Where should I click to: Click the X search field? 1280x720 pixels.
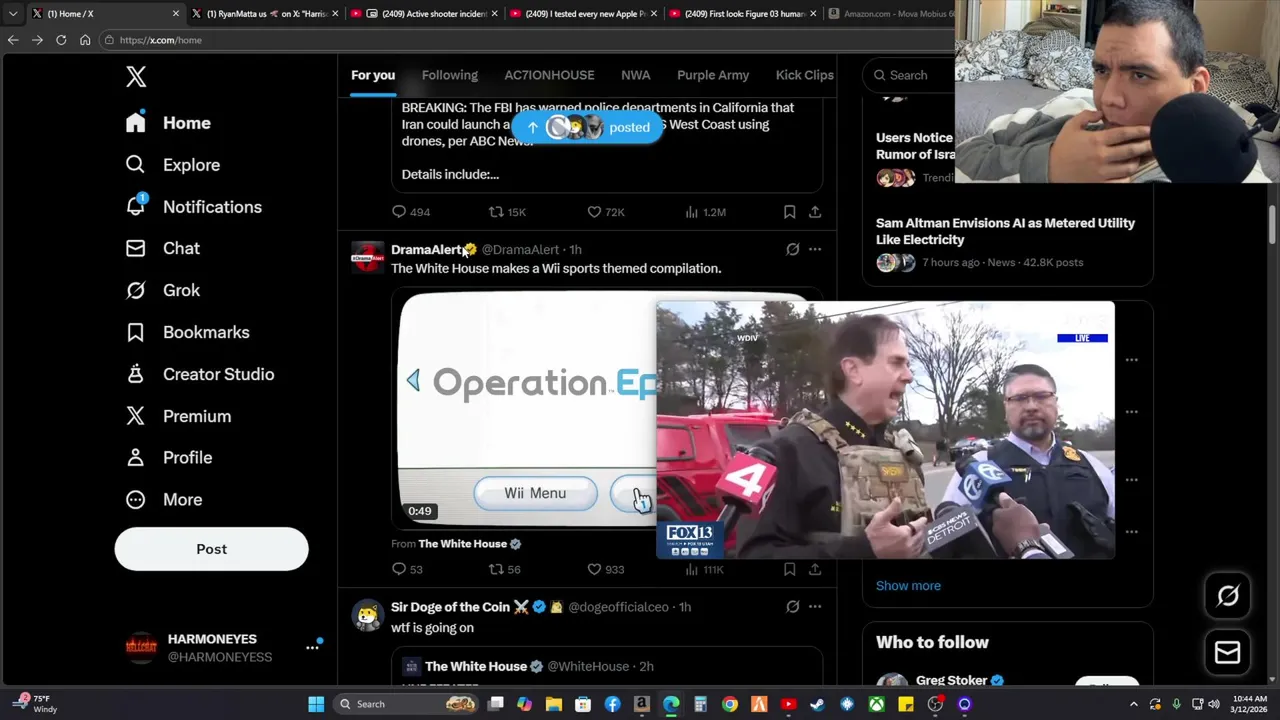910,75
